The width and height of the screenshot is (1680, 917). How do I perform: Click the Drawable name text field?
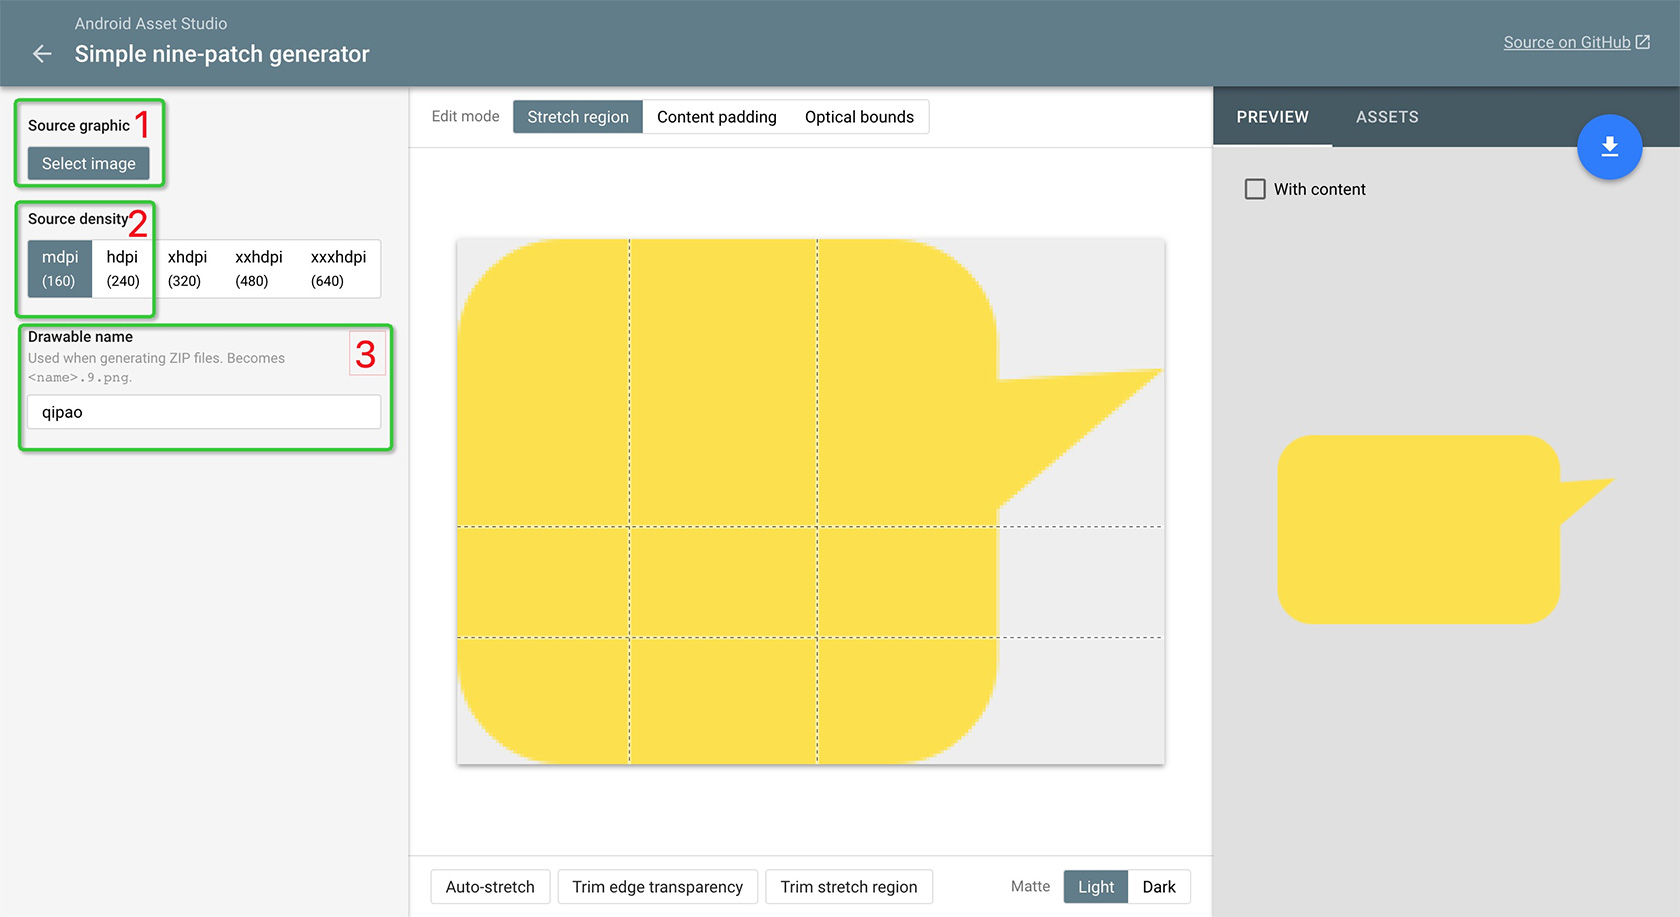pos(204,412)
